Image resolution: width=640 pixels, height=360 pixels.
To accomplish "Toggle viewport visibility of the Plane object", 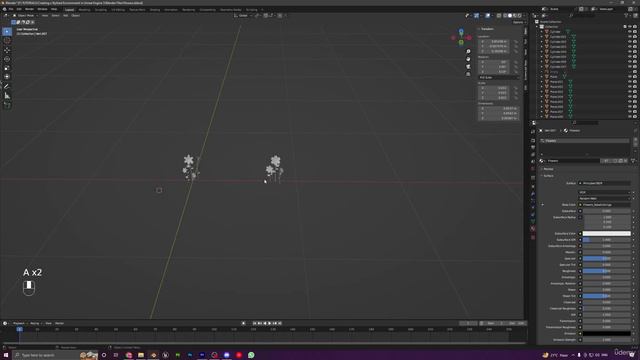I will (629, 77).
